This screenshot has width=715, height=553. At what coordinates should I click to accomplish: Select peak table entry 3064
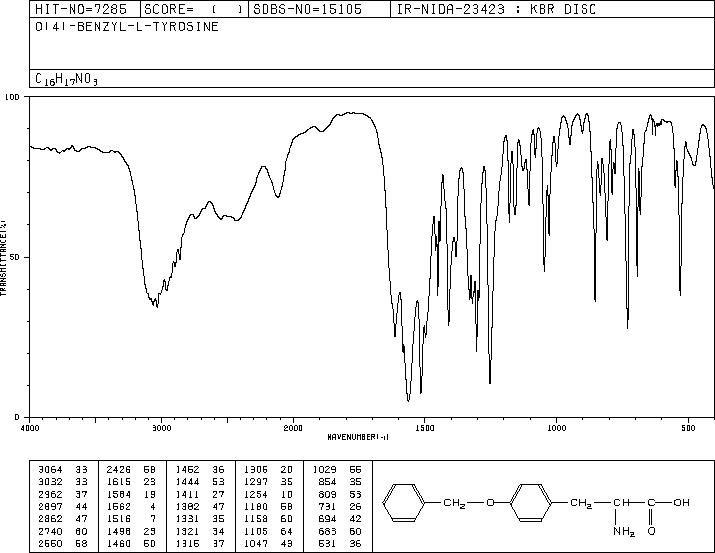click(x=50, y=469)
